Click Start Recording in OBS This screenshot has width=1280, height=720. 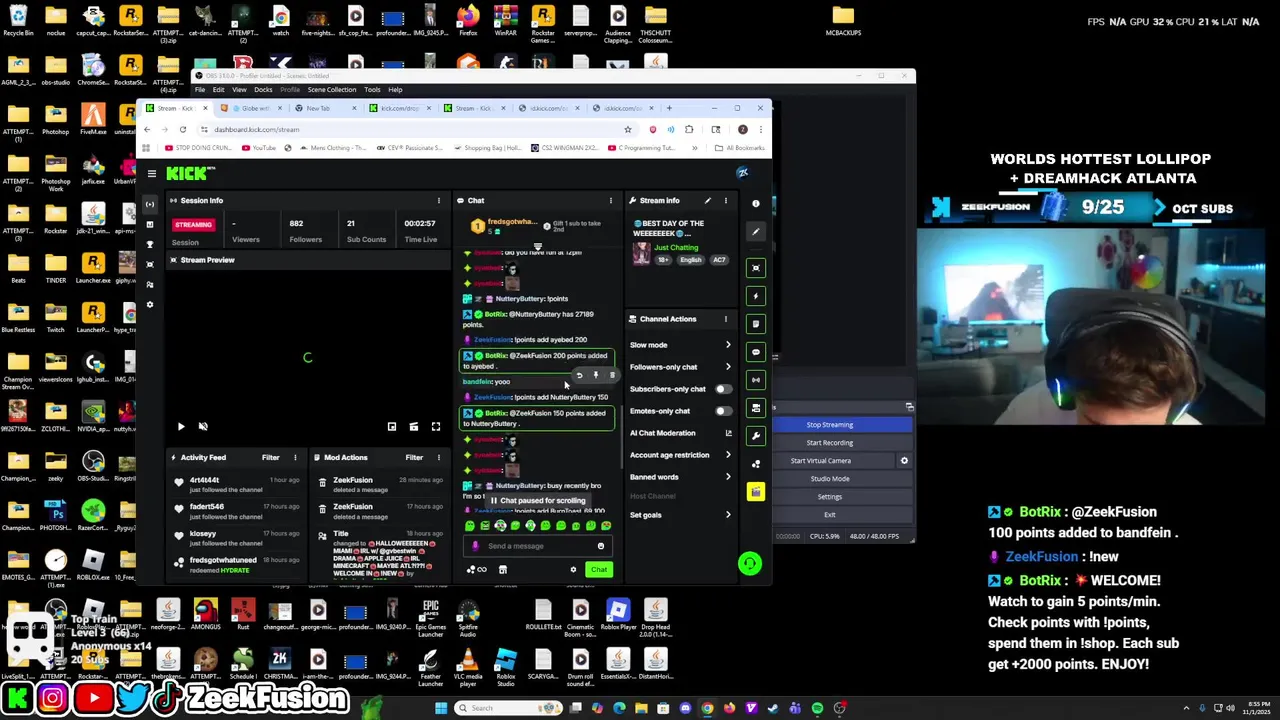click(x=830, y=443)
